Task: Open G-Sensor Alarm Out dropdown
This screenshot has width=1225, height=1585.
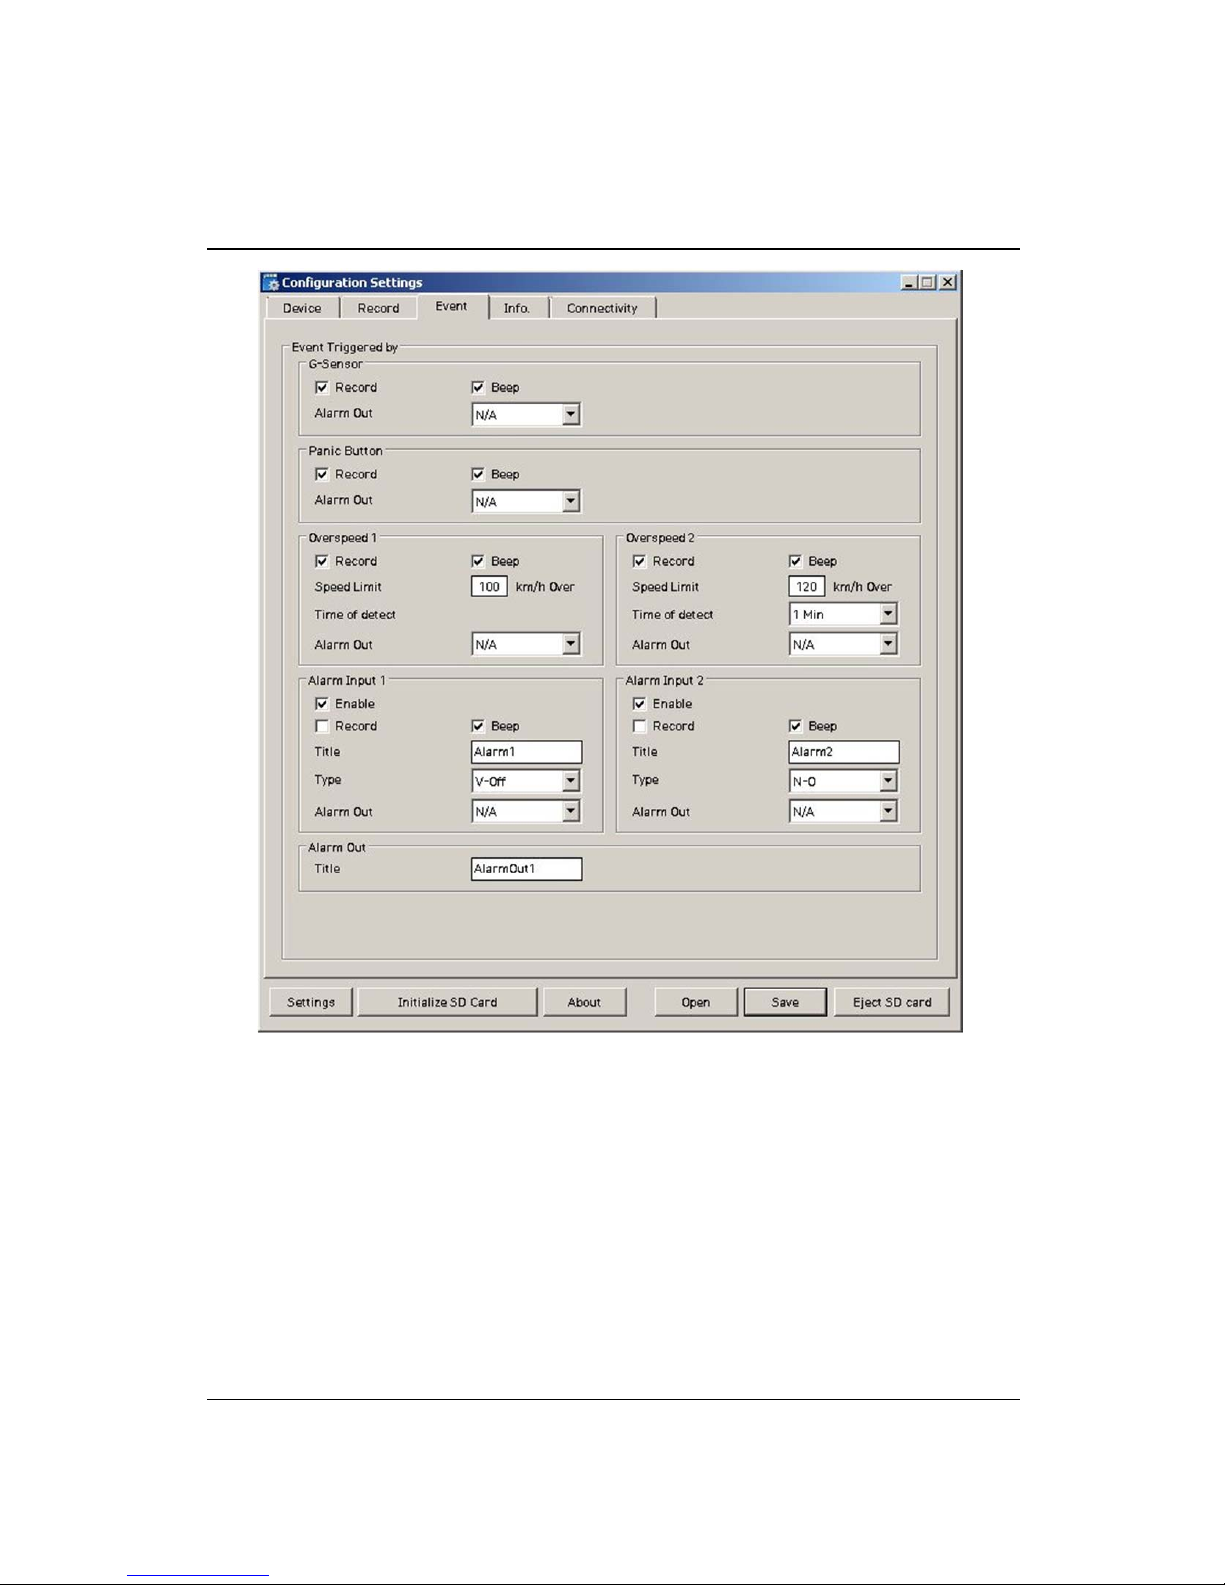Action: pos(526,414)
